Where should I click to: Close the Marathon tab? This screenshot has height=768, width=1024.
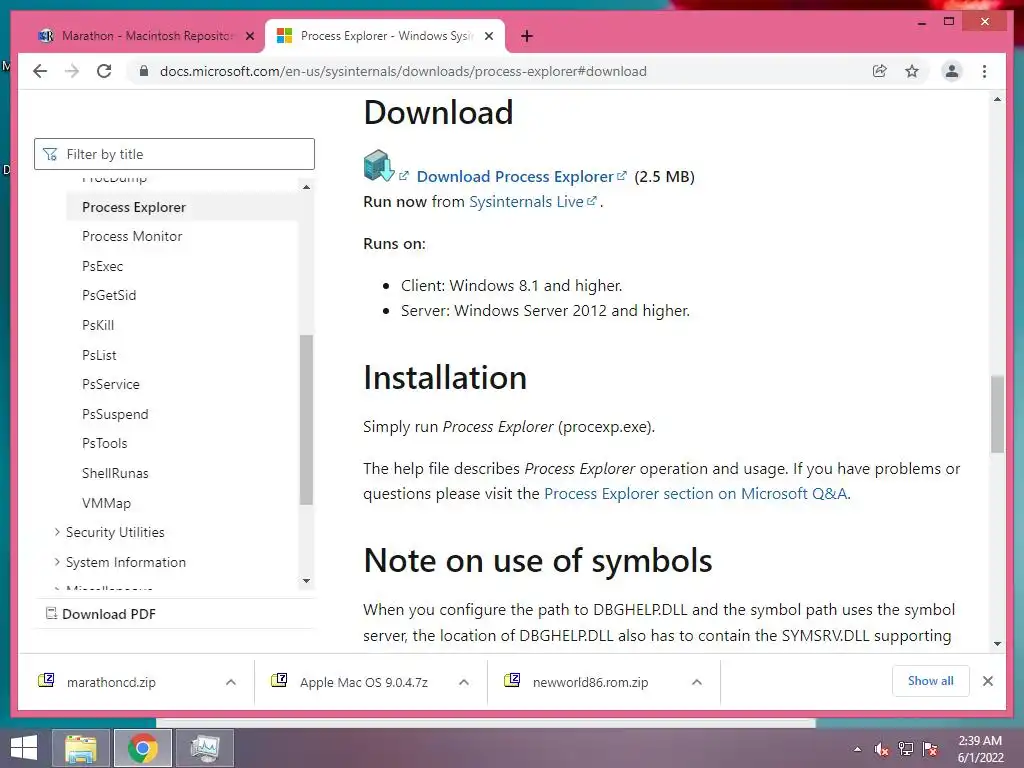249,36
